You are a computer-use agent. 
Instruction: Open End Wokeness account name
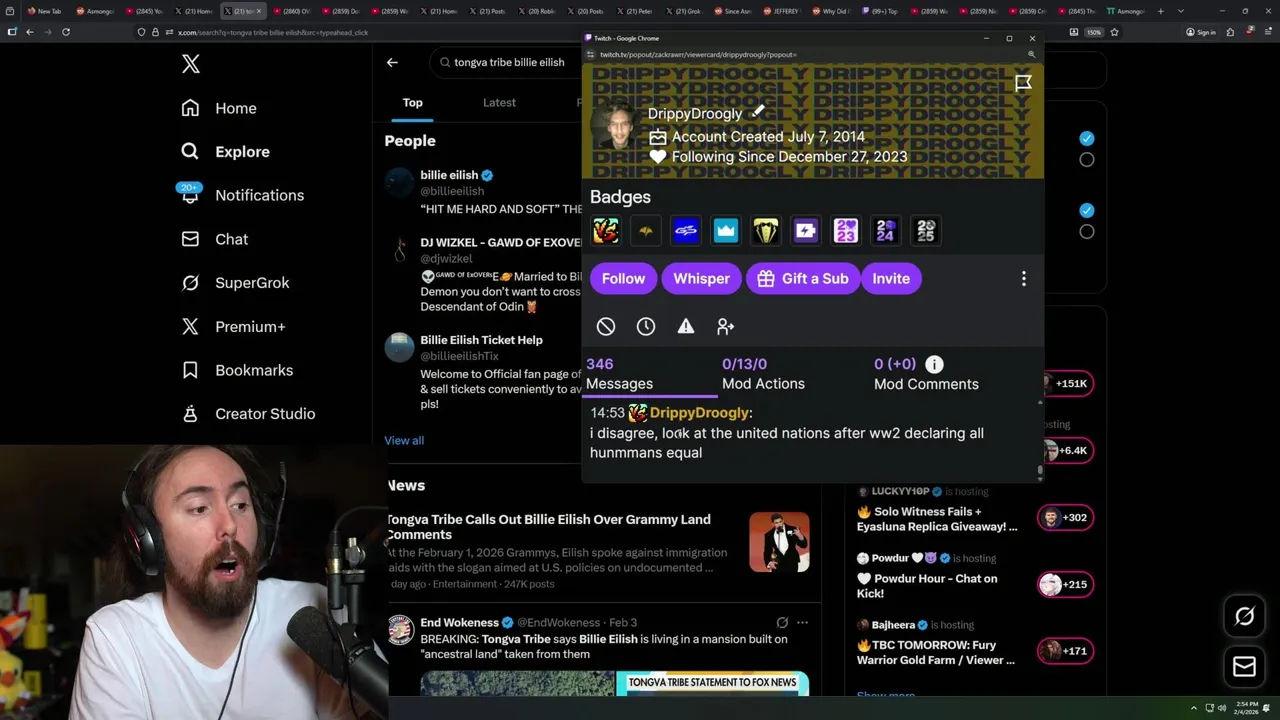tap(459, 622)
